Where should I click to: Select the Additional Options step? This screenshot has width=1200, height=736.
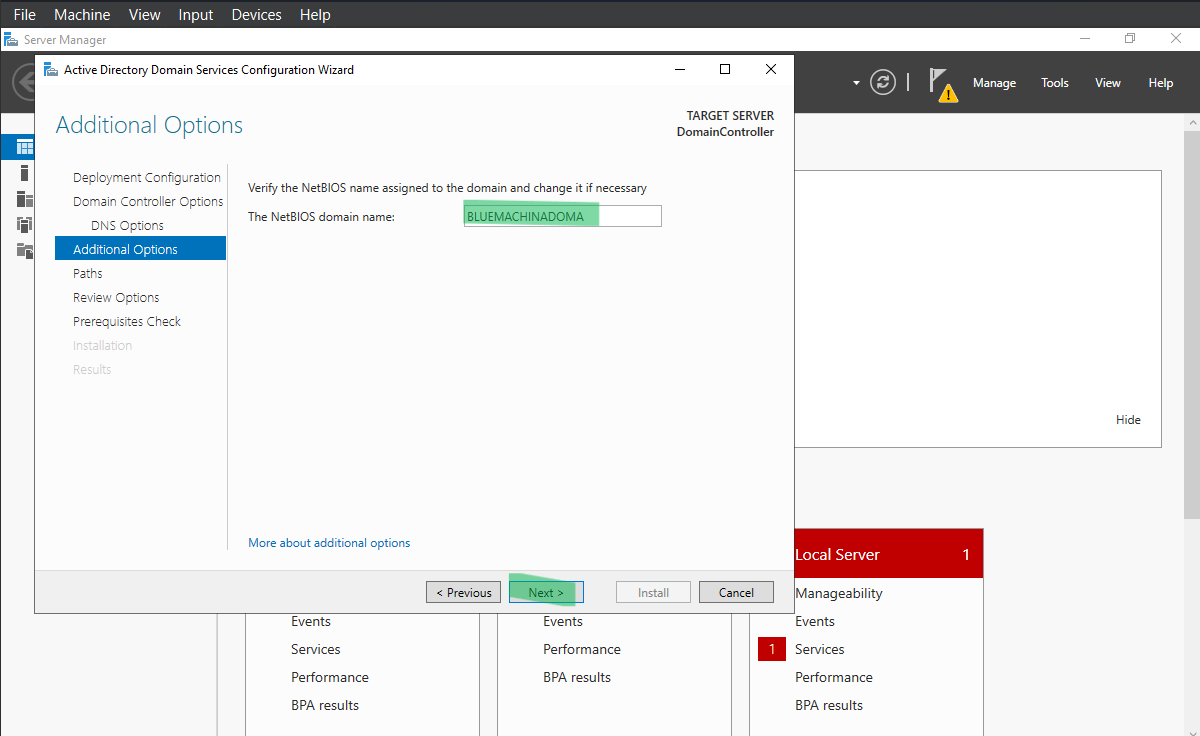point(140,249)
